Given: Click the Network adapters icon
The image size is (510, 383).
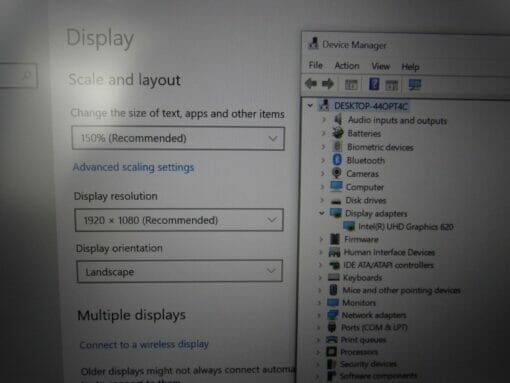Looking at the screenshot, I should 333,315.
